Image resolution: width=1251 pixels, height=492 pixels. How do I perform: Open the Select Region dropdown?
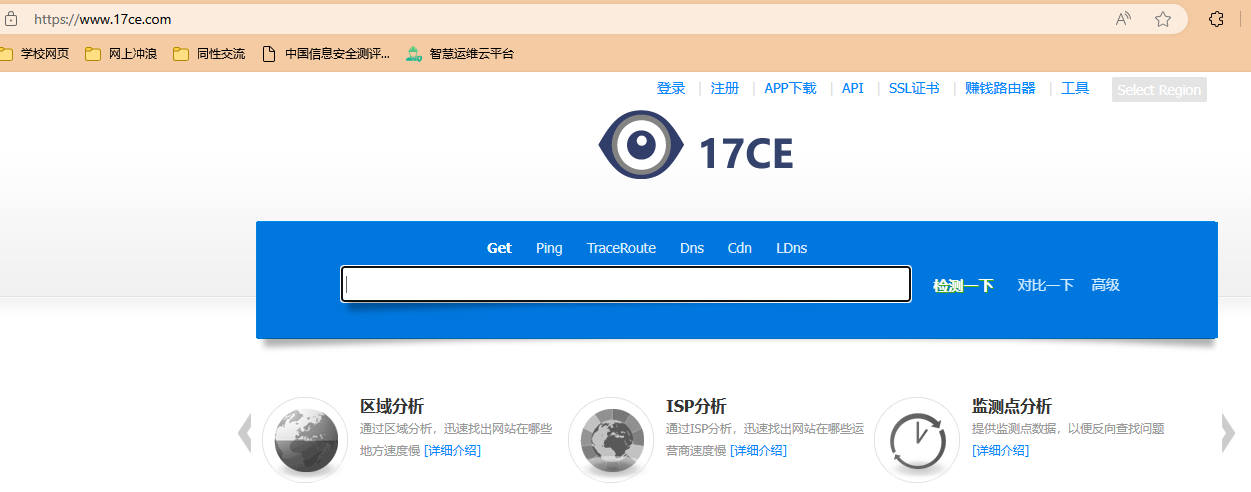(1159, 89)
